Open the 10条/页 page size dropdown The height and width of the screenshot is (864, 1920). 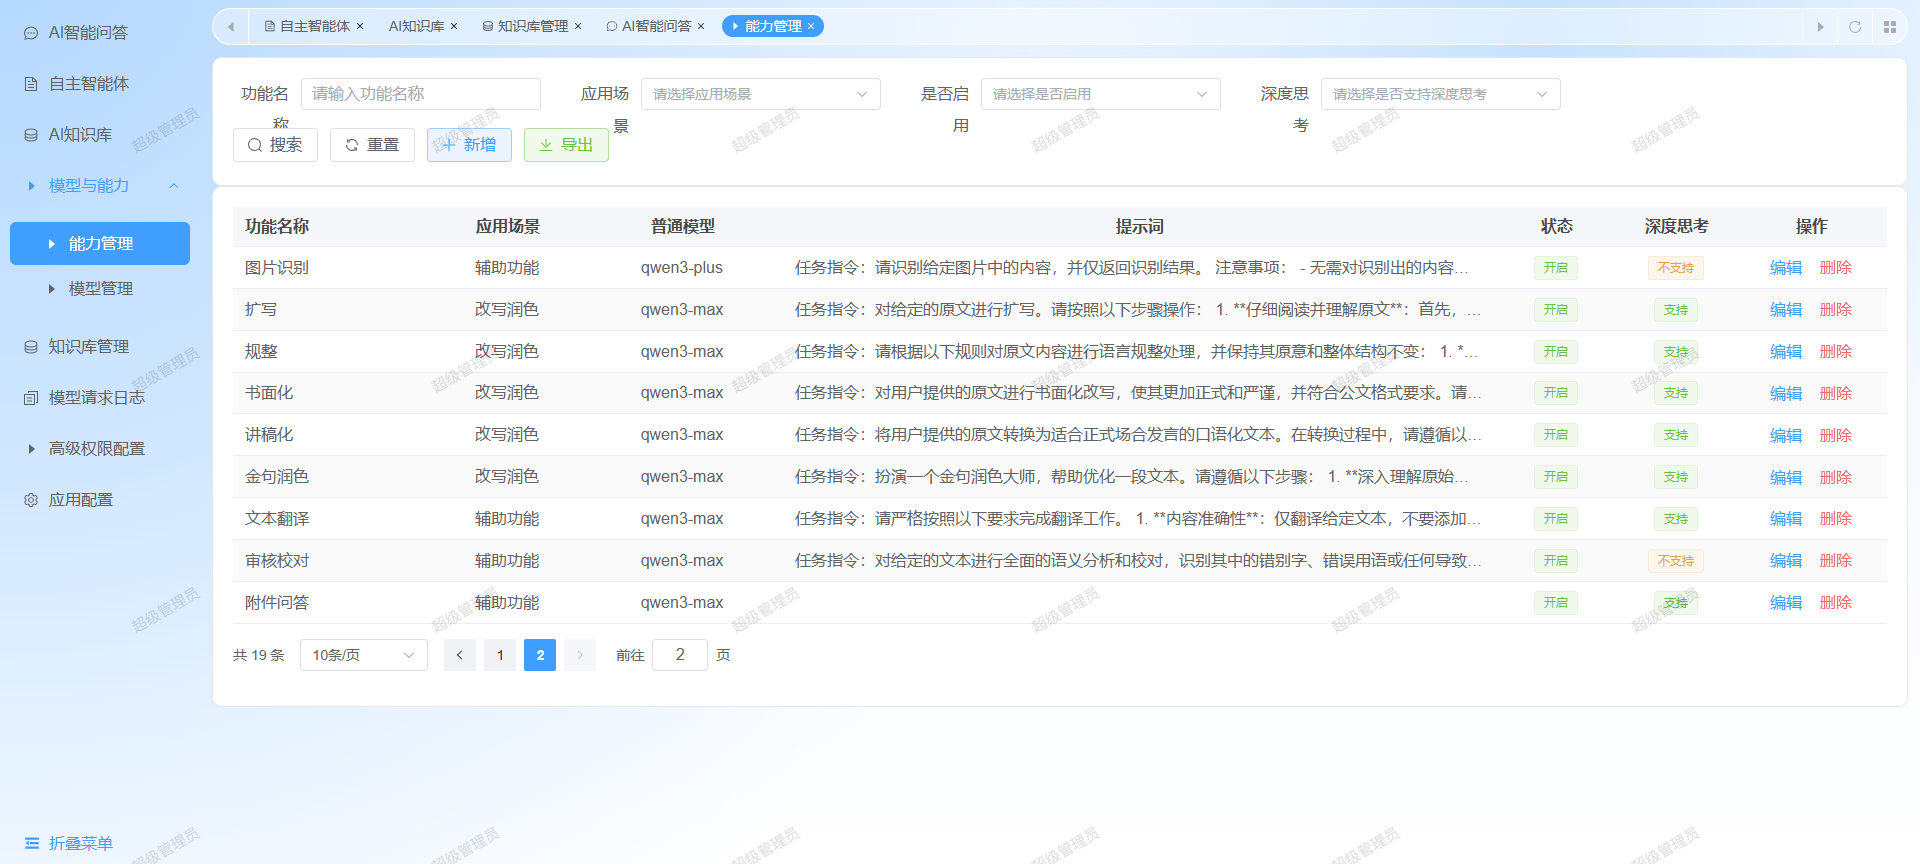click(364, 655)
